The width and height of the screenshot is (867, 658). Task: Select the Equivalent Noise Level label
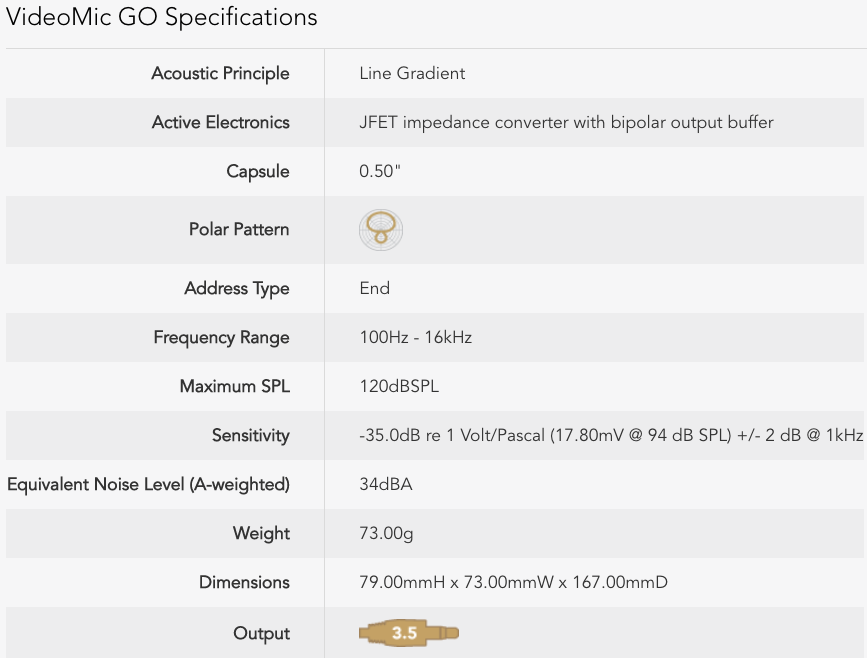148,484
